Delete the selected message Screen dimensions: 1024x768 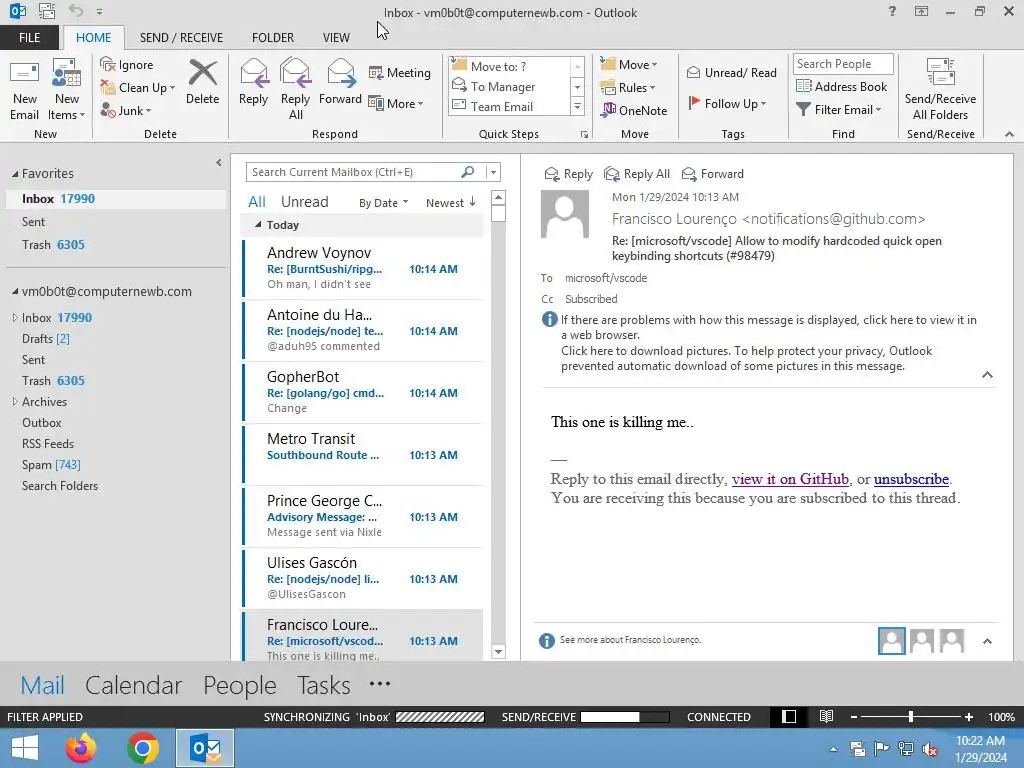click(x=202, y=82)
